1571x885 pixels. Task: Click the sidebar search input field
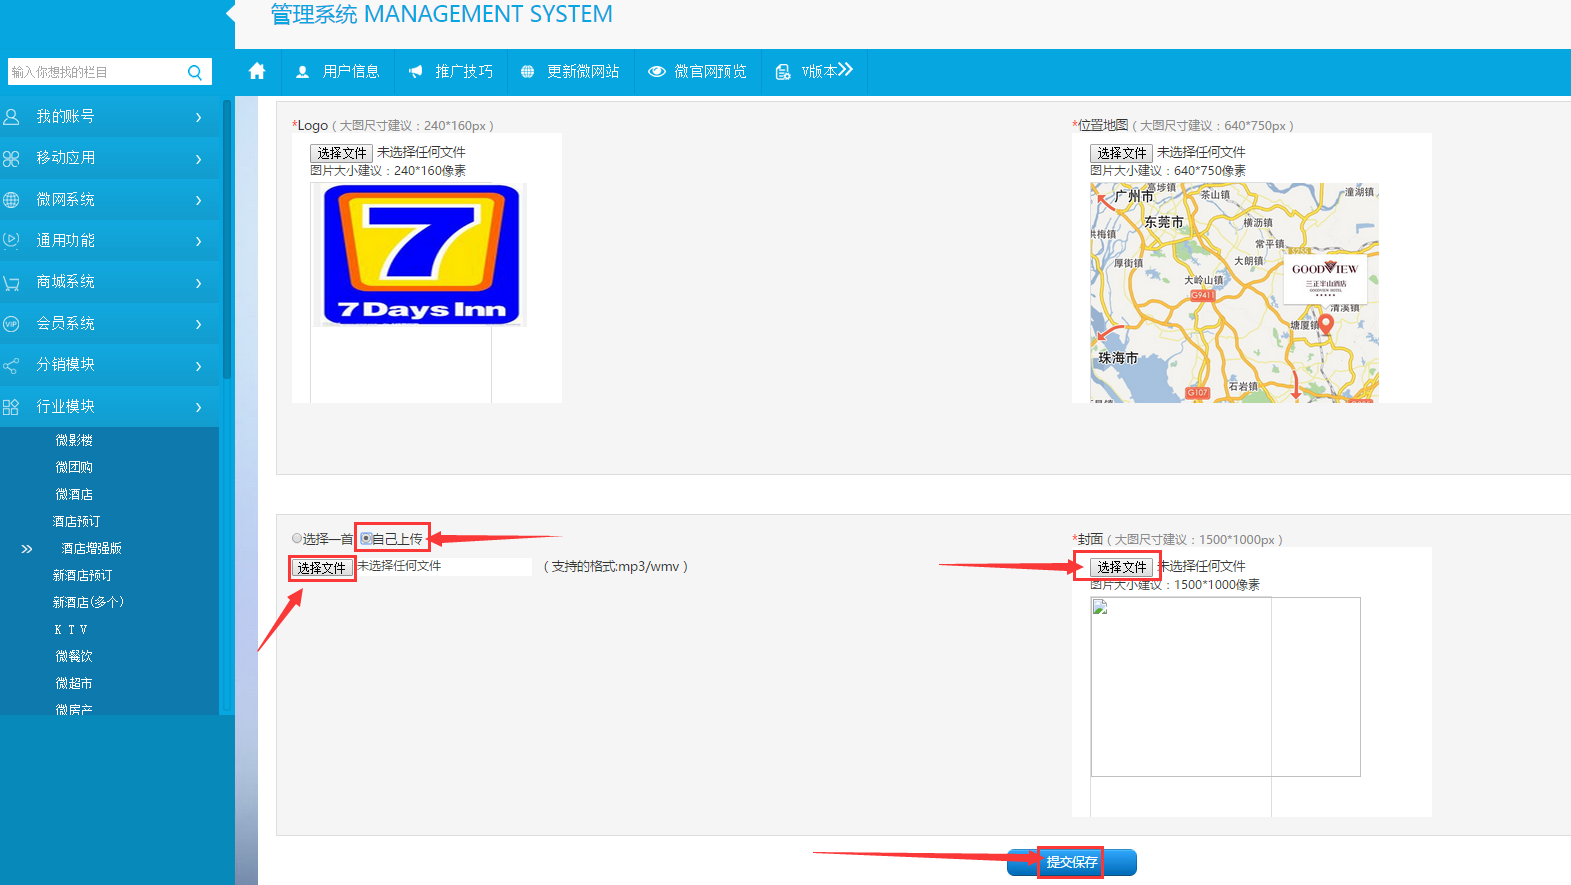pos(95,72)
